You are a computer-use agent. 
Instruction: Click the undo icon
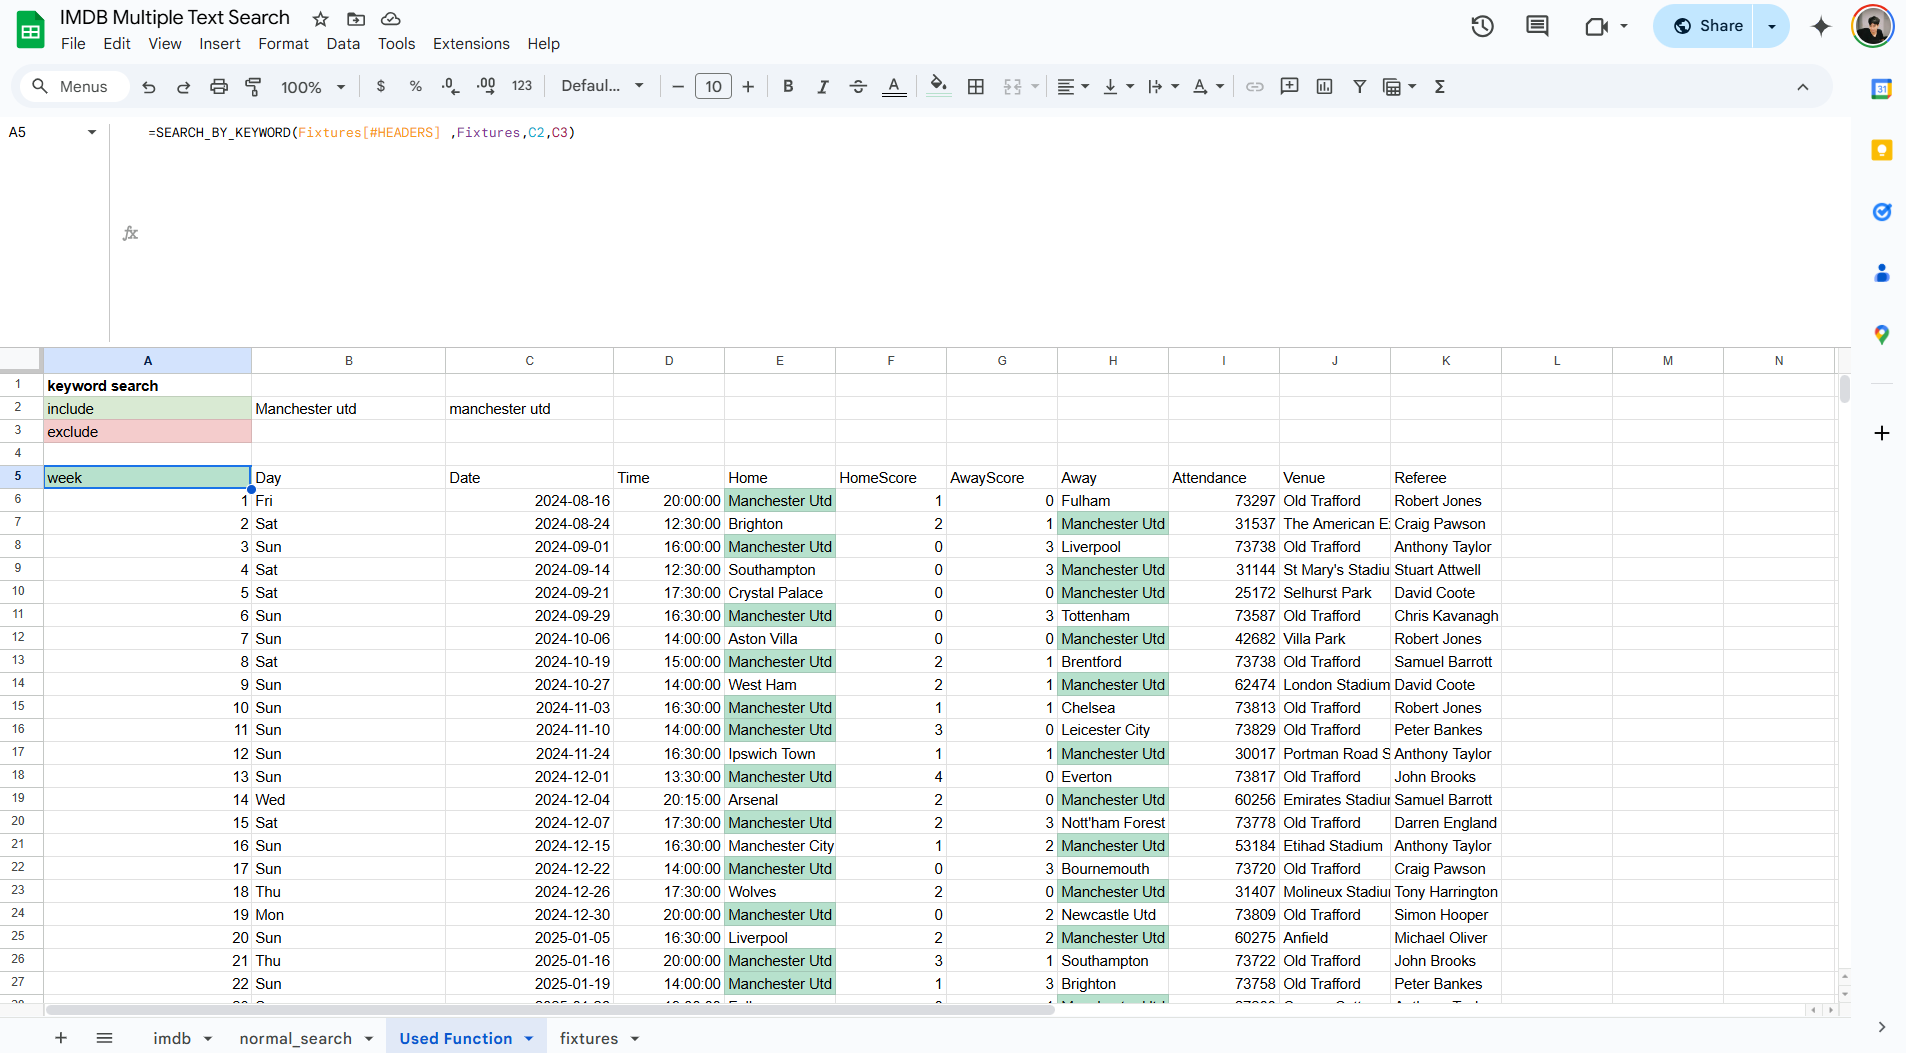pyautogui.click(x=149, y=87)
